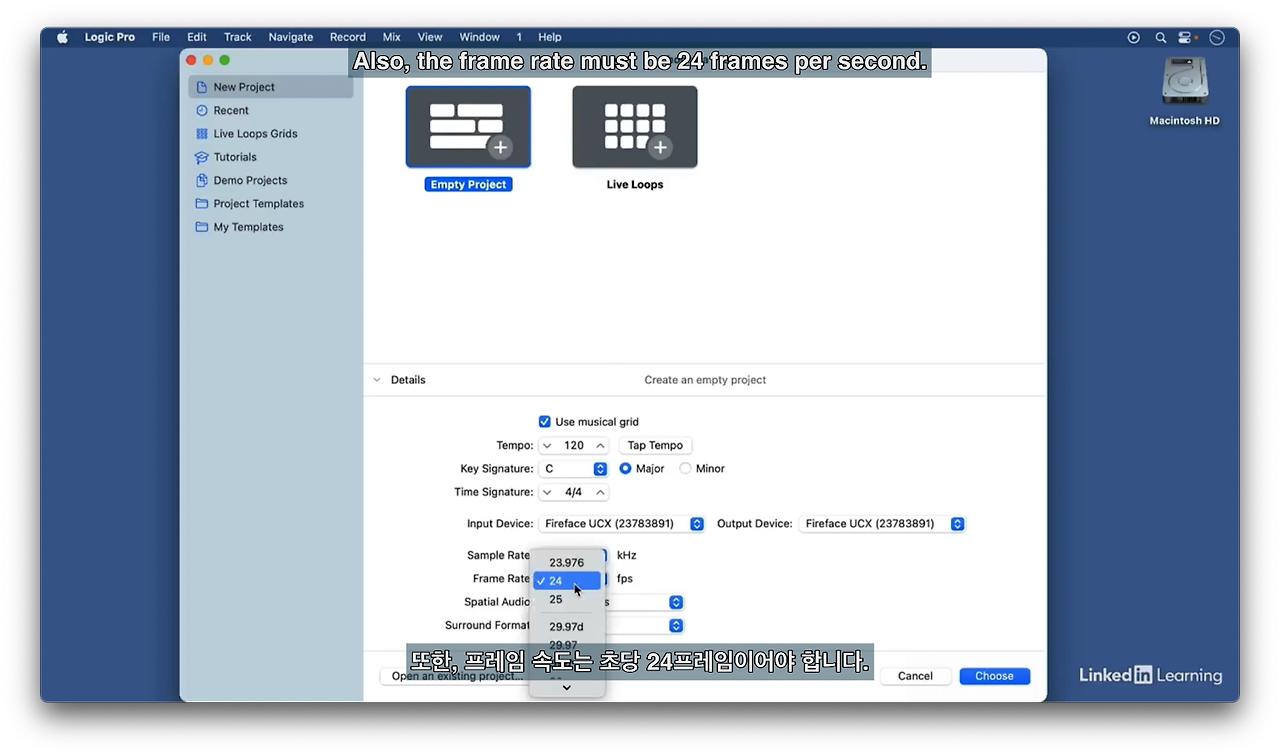
Task: Select the Minor radio button
Action: click(685, 468)
